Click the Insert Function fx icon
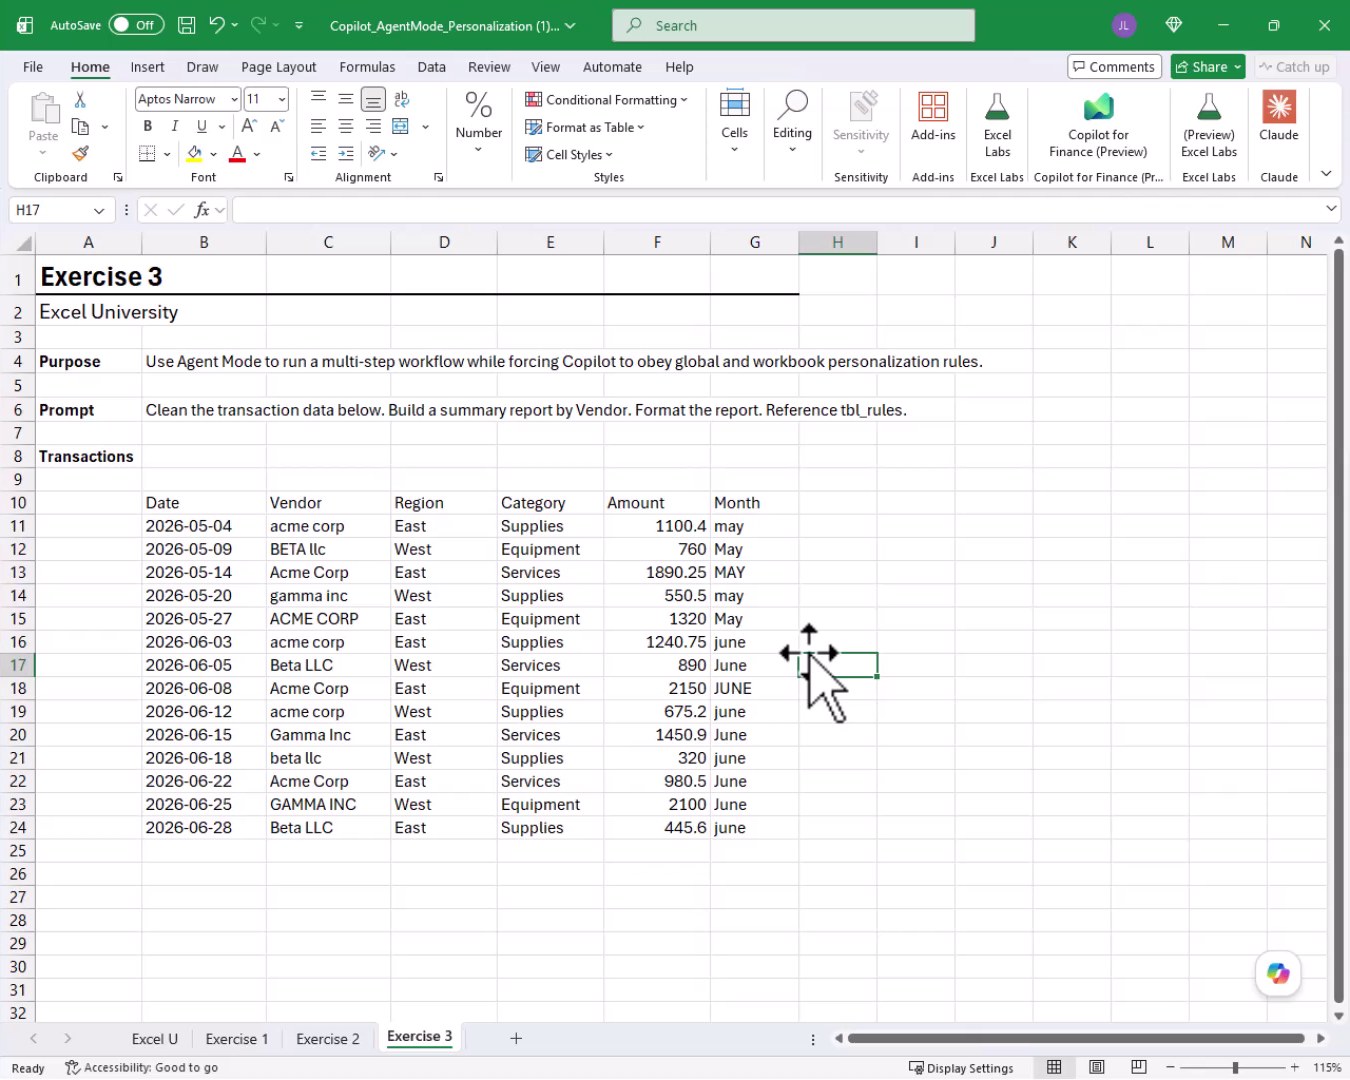This screenshot has width=1350, height=1080. point(202,210)
